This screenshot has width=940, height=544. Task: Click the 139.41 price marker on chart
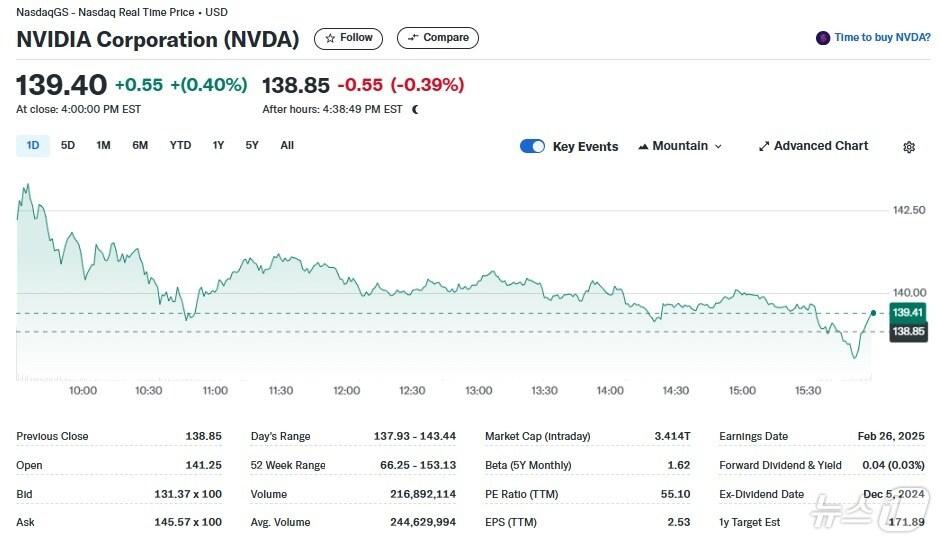(907, 313)
